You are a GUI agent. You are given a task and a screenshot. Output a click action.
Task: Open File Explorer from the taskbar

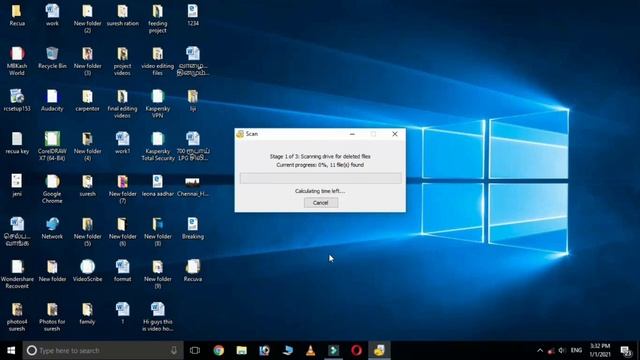pyautogui.click(x=242, y=350)
